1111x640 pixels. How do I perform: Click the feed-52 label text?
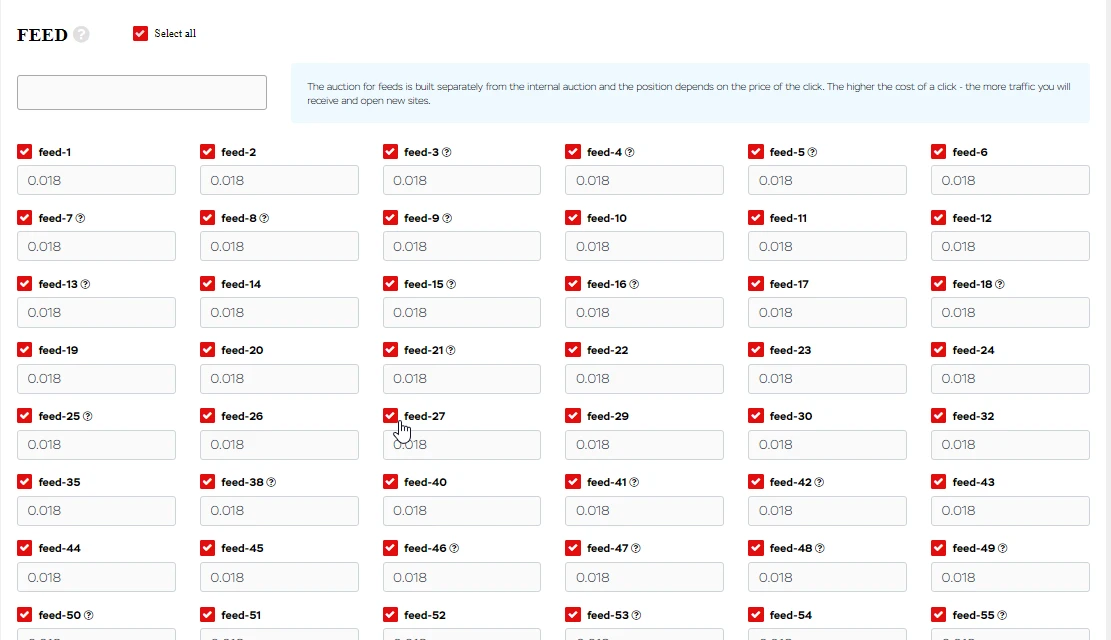pyautogui.click(x=424, y=614)
